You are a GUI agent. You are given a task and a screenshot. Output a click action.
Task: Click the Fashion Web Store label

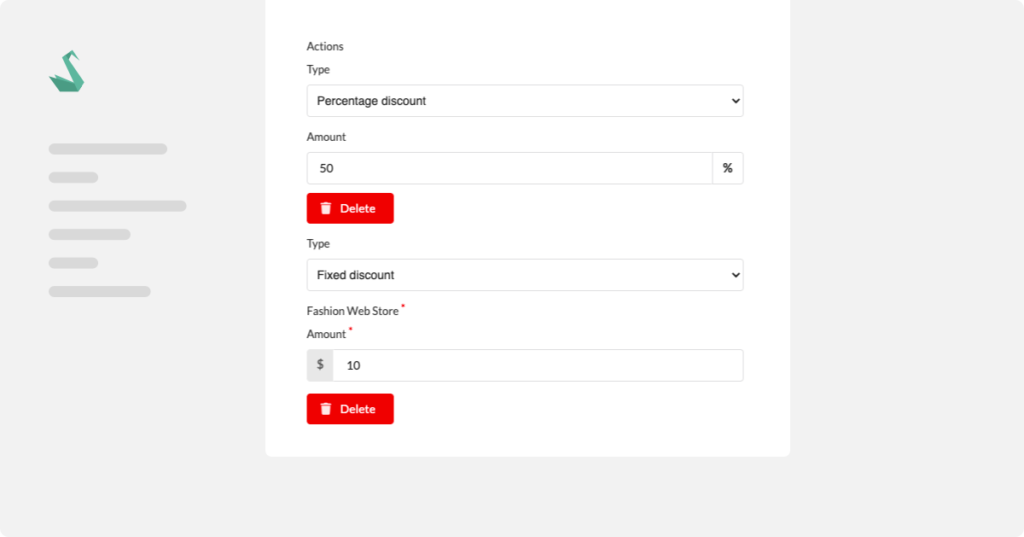[353, 311]
